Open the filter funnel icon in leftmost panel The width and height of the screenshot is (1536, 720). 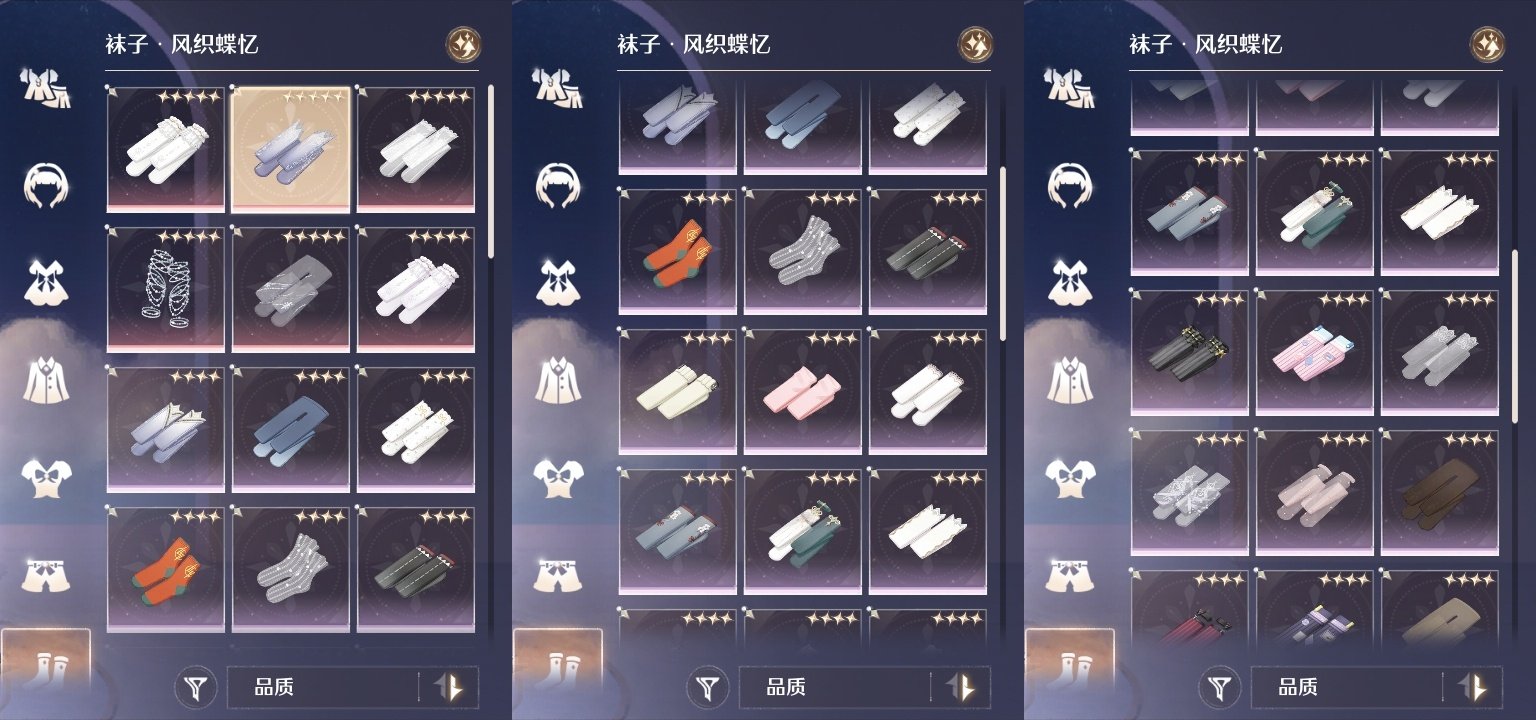[198, 688]
